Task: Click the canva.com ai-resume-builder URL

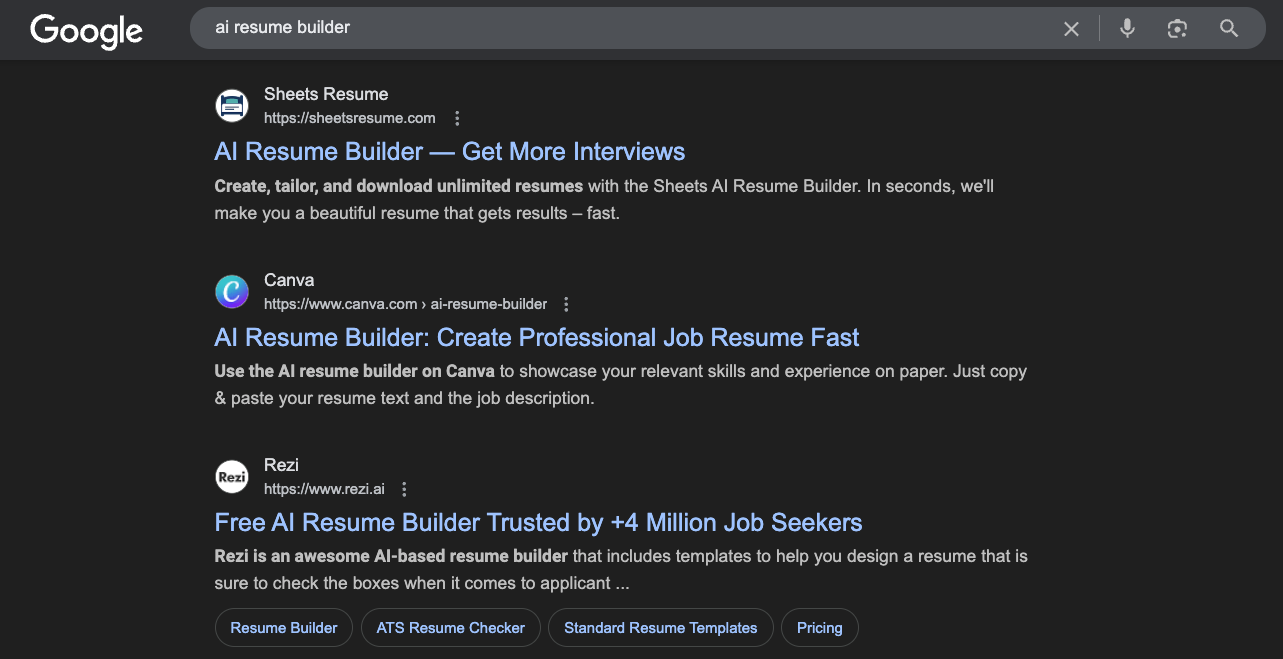Action: pyautogui.click(x=406, y=304)
